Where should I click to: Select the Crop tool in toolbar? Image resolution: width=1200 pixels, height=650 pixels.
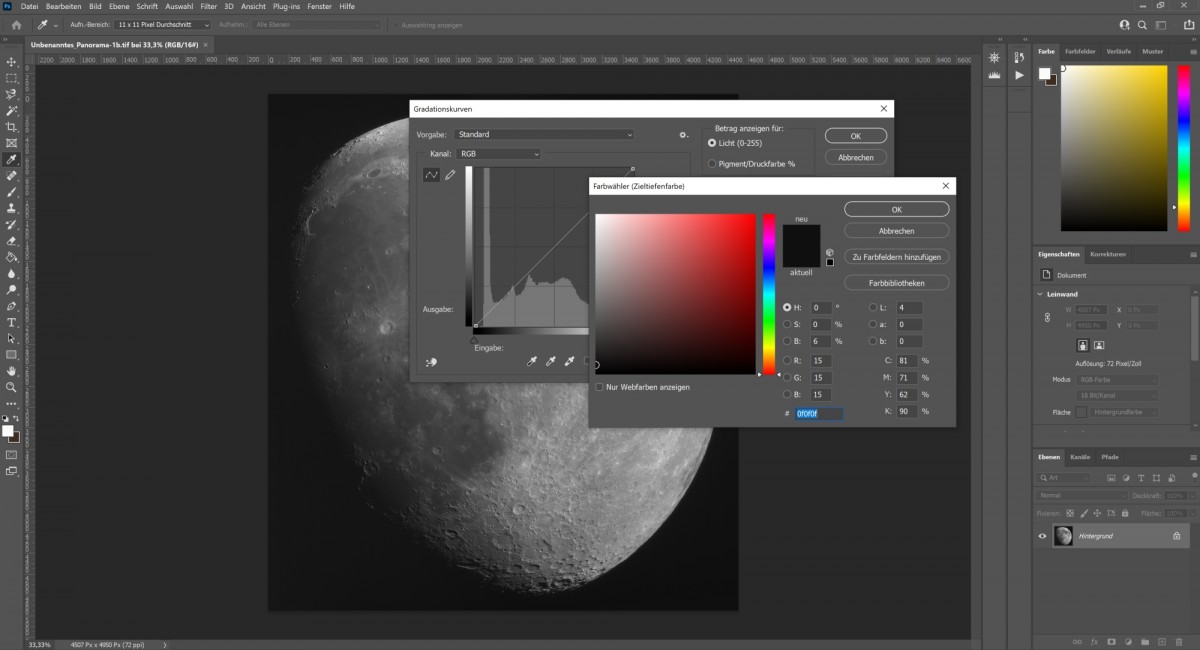click(x=12, y=127)
